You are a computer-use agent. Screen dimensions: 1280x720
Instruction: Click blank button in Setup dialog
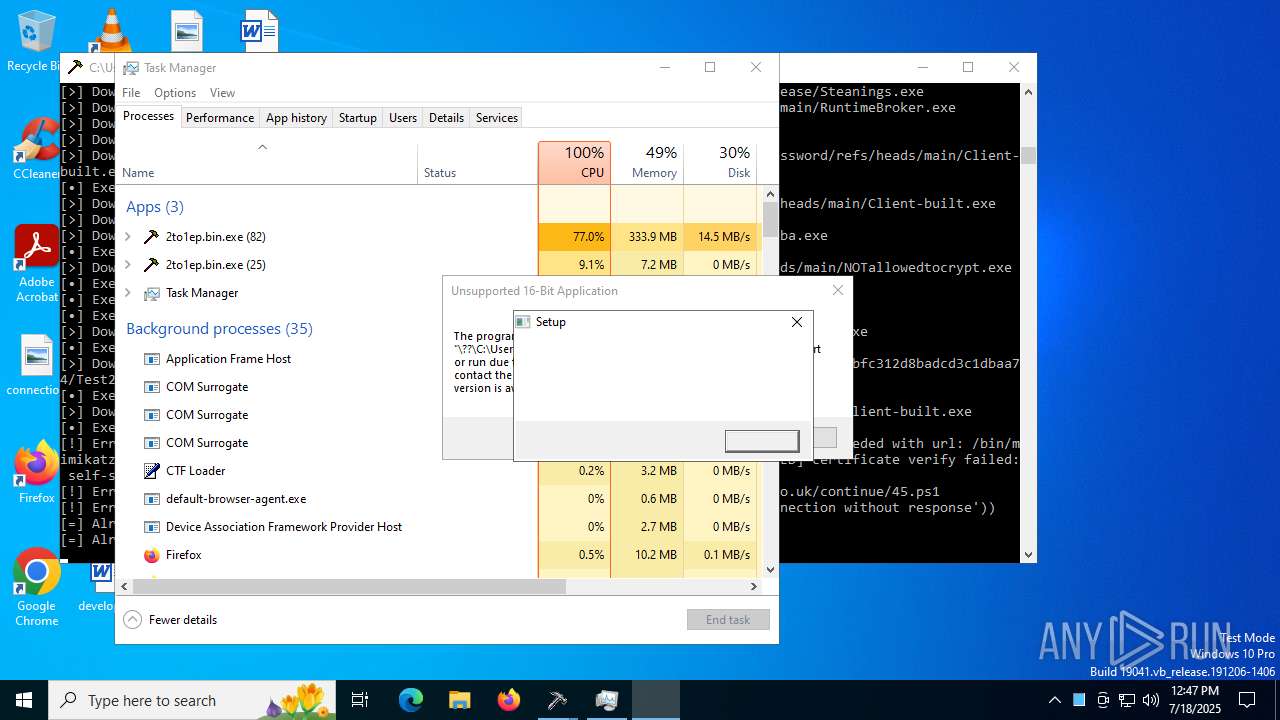tap(762, 441)
